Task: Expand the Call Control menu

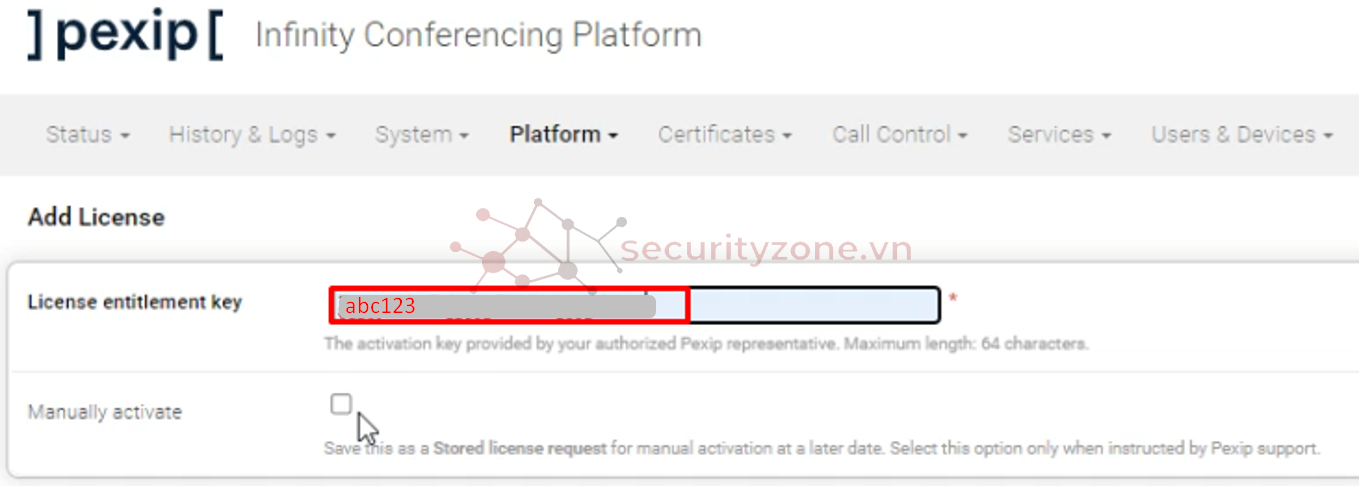Action: point(900,134)
